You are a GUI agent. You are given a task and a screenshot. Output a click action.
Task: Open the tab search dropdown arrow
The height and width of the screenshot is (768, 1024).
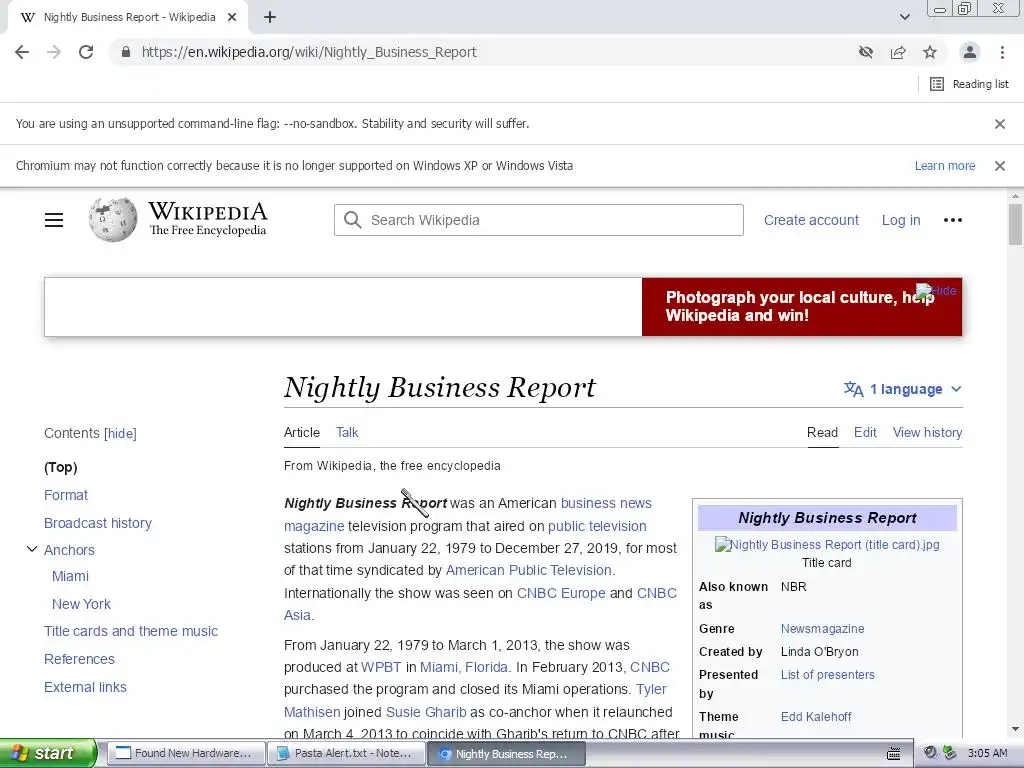[x=904, y=17]
